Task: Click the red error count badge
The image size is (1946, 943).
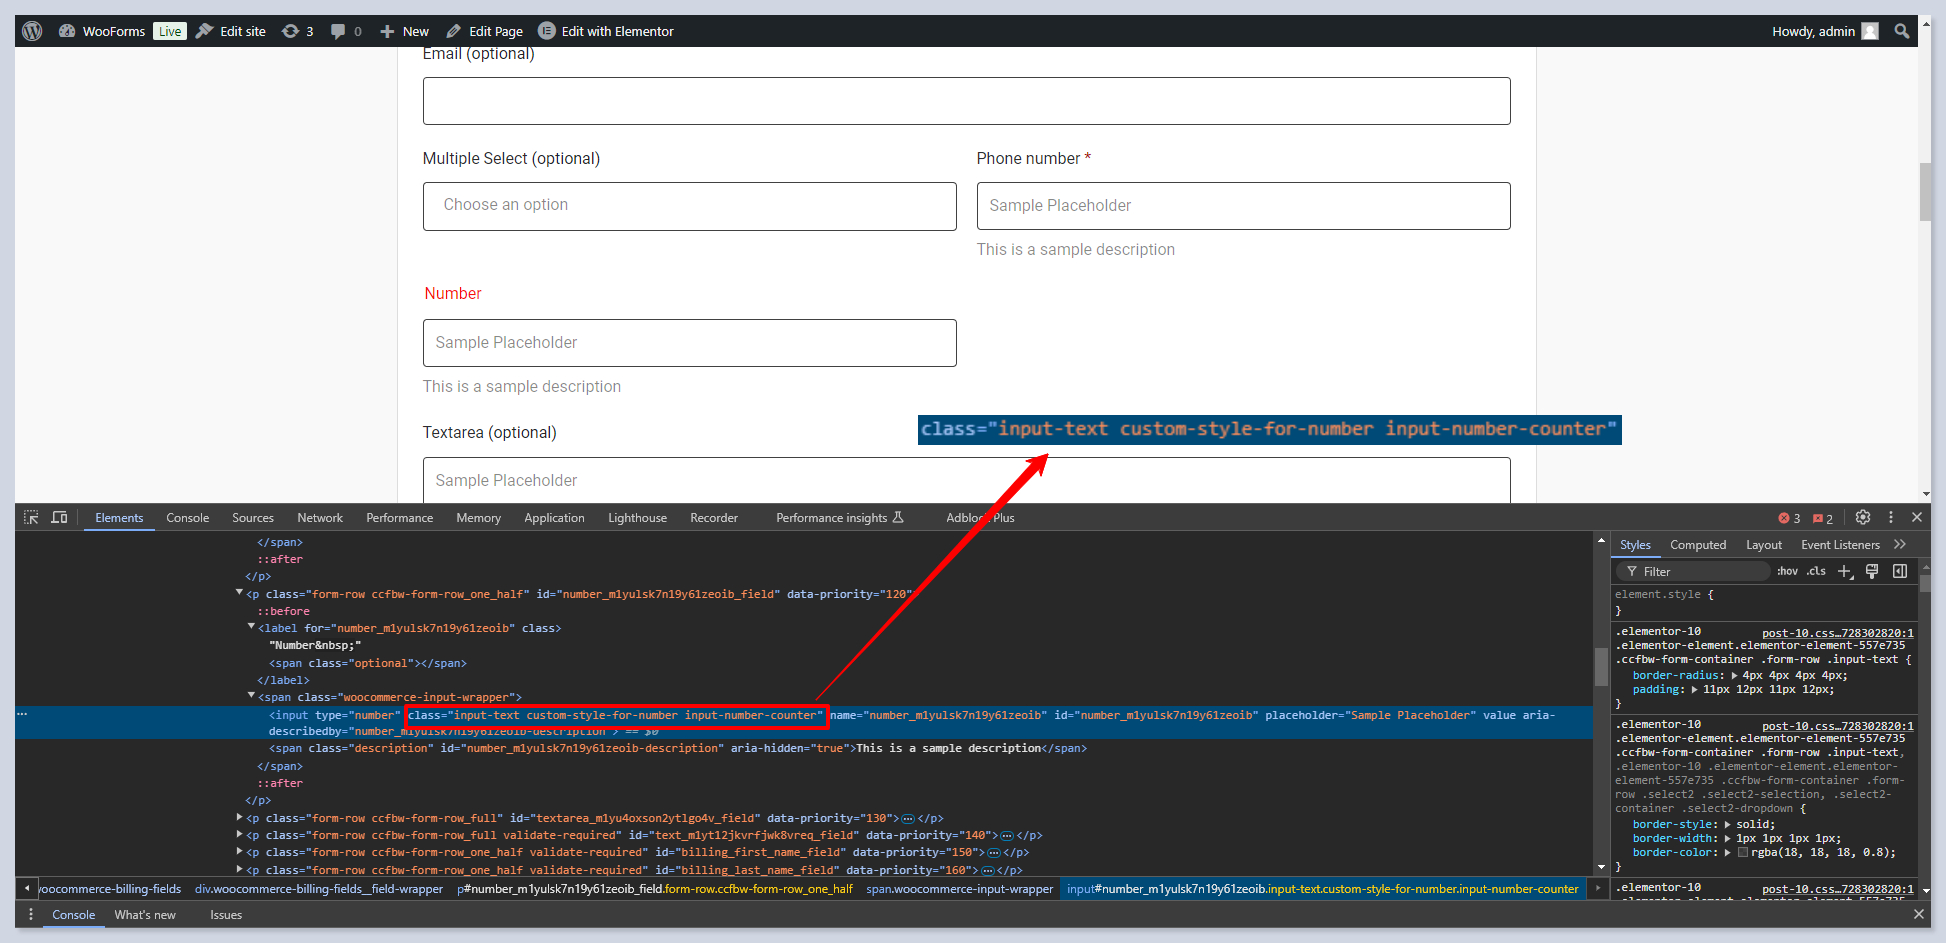Action: coord(1789,518)
